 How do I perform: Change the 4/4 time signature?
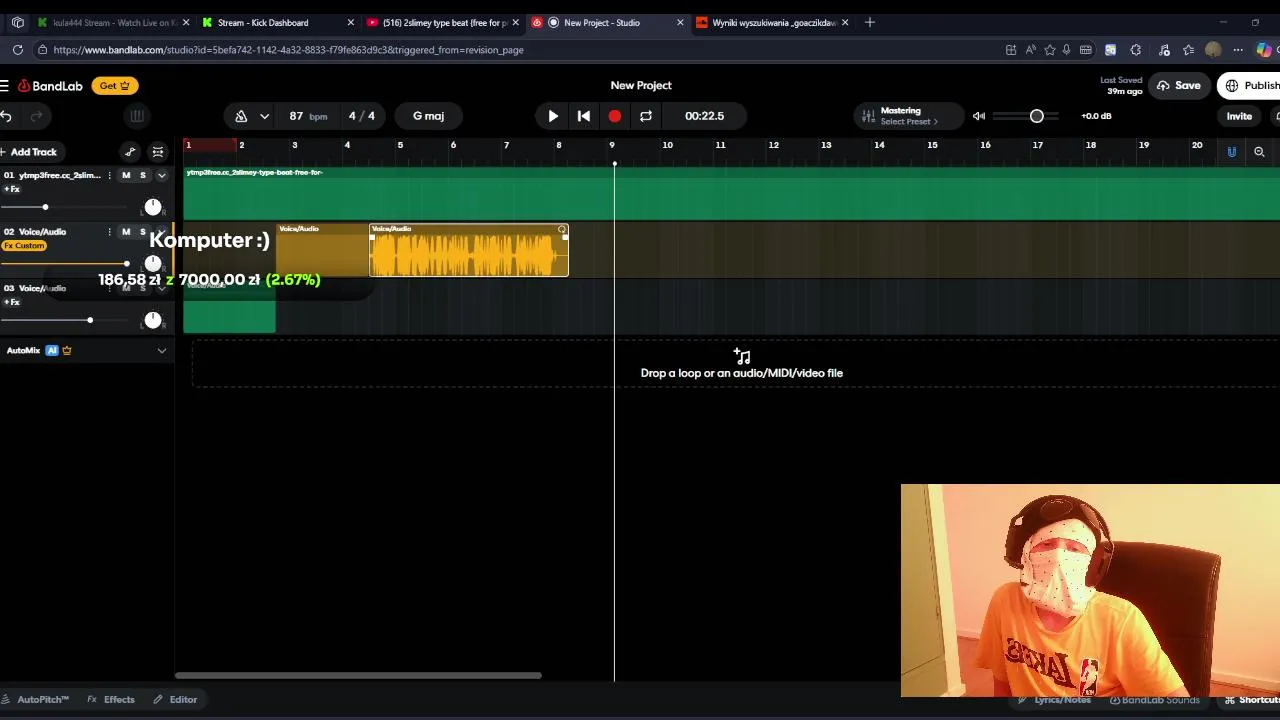[x=361, y=116]
